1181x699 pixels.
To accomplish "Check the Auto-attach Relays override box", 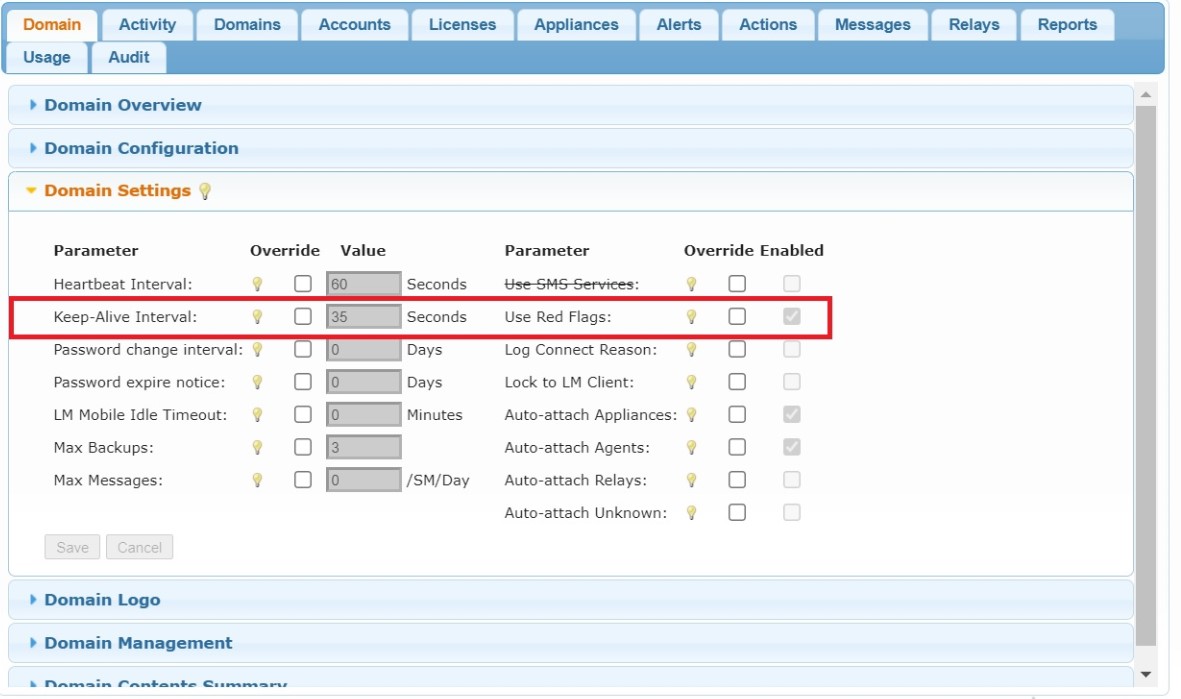I will (737, 480).
